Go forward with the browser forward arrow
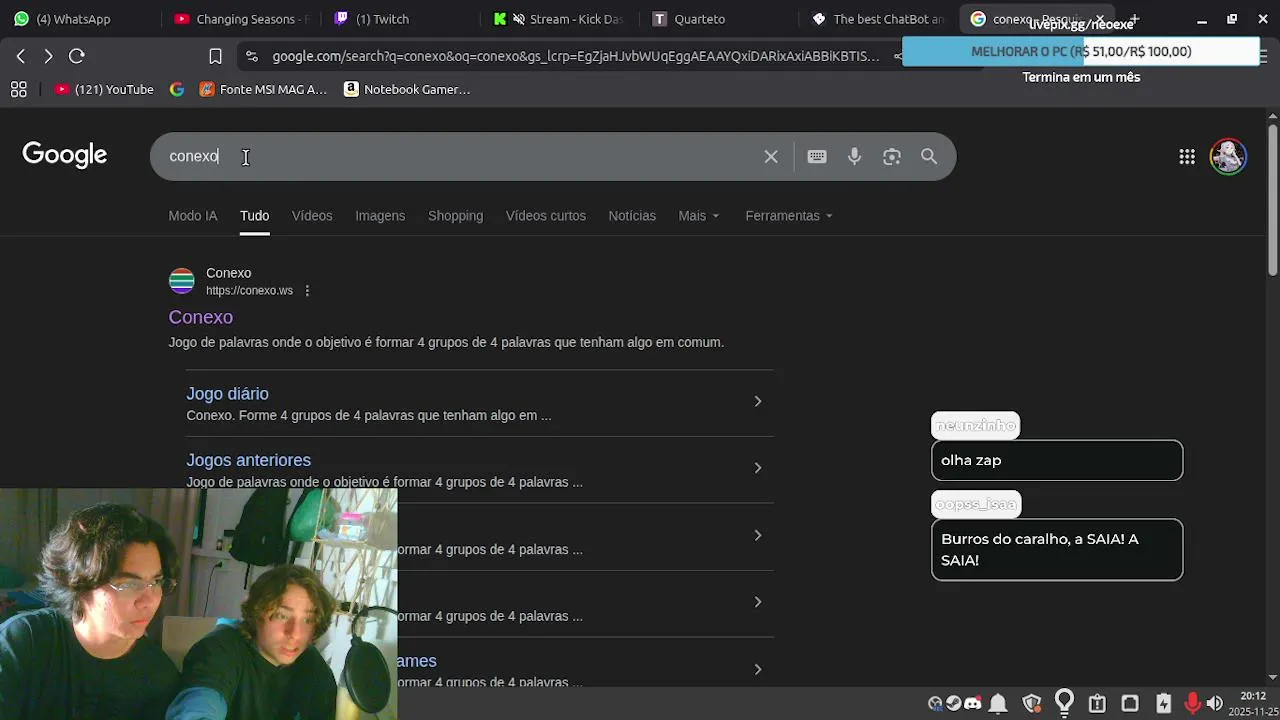Viewport: 1280px width, 720px height. (x=48, y=56)
